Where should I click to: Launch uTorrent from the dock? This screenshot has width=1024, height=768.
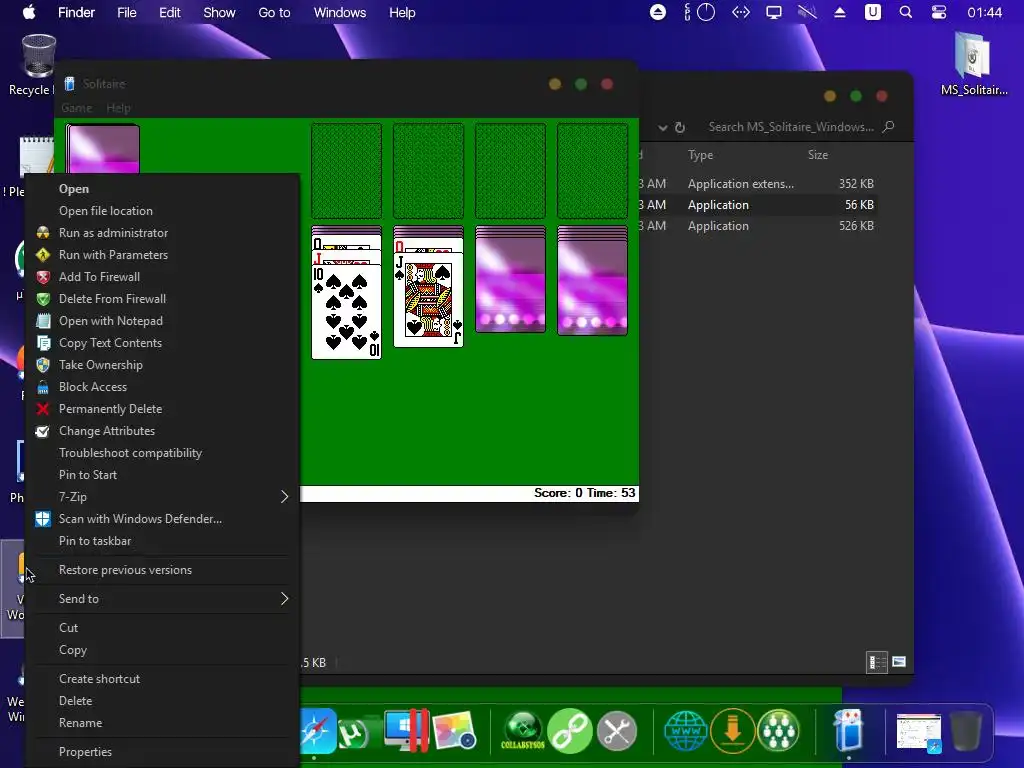[x=355, y=732]
